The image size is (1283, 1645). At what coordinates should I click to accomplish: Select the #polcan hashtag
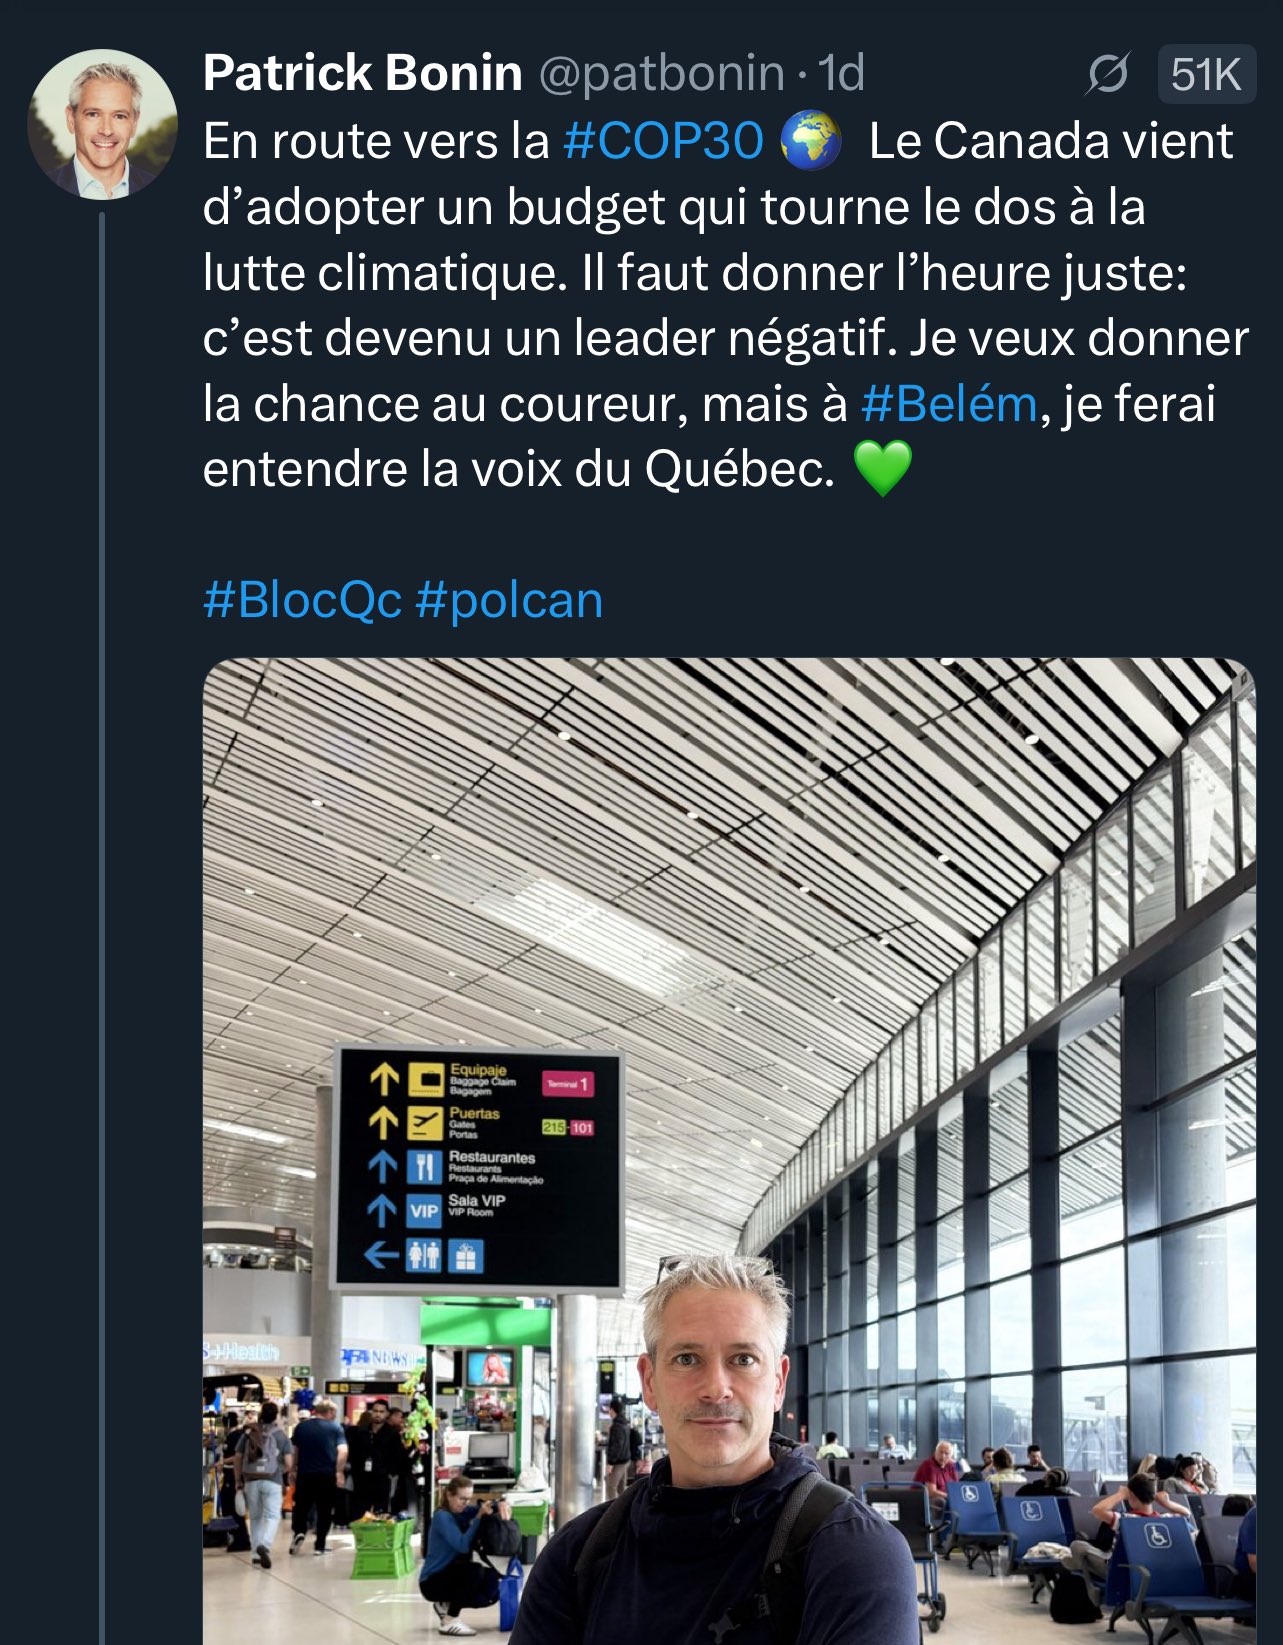click(x=509, y=600)
